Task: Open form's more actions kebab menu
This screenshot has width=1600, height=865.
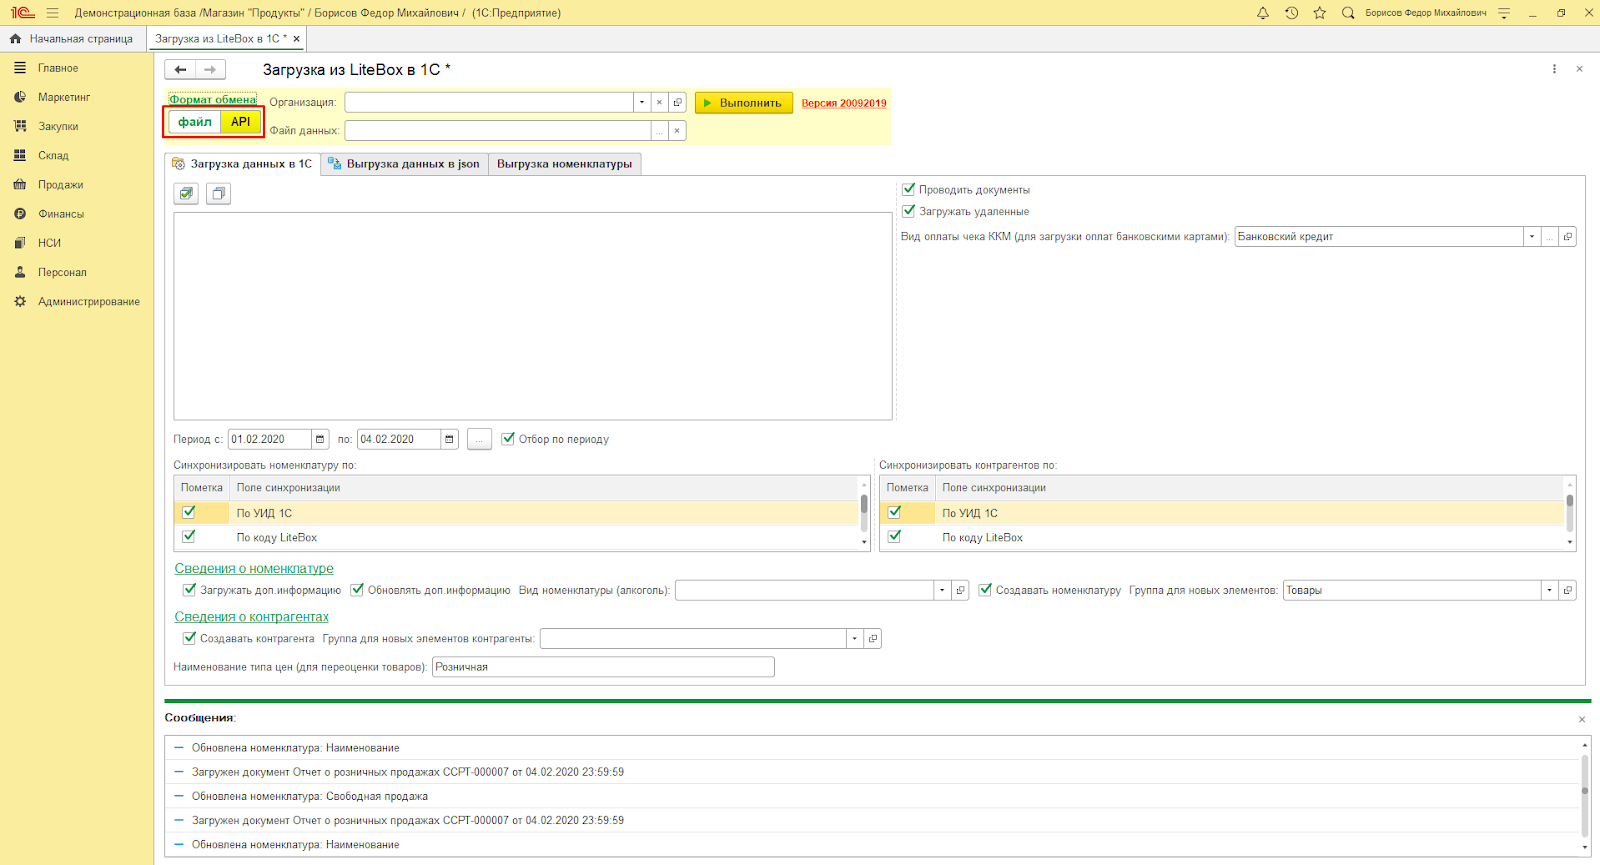Action: tap(1554, 69)
